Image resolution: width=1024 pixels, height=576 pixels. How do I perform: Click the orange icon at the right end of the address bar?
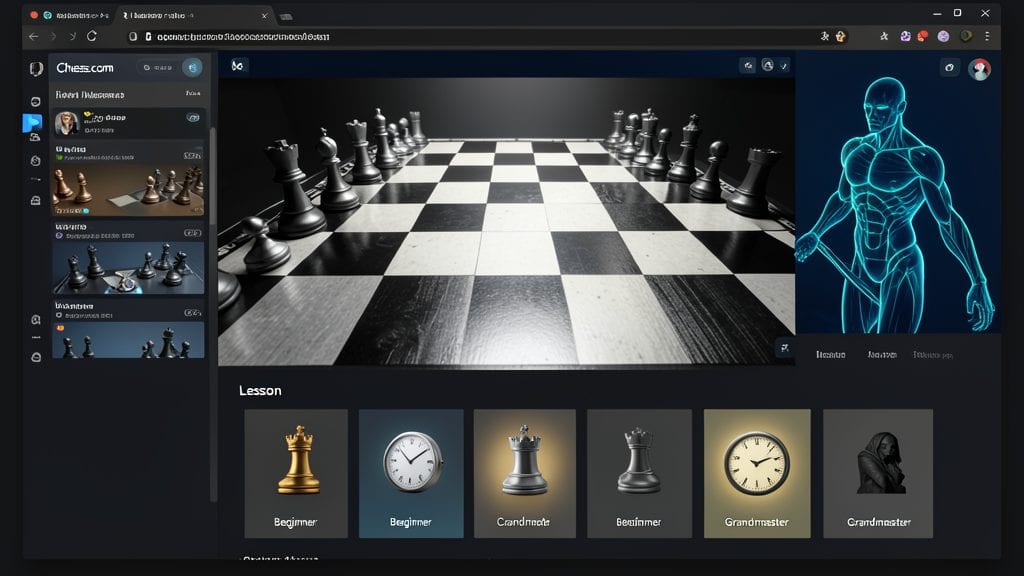[840, 37]
